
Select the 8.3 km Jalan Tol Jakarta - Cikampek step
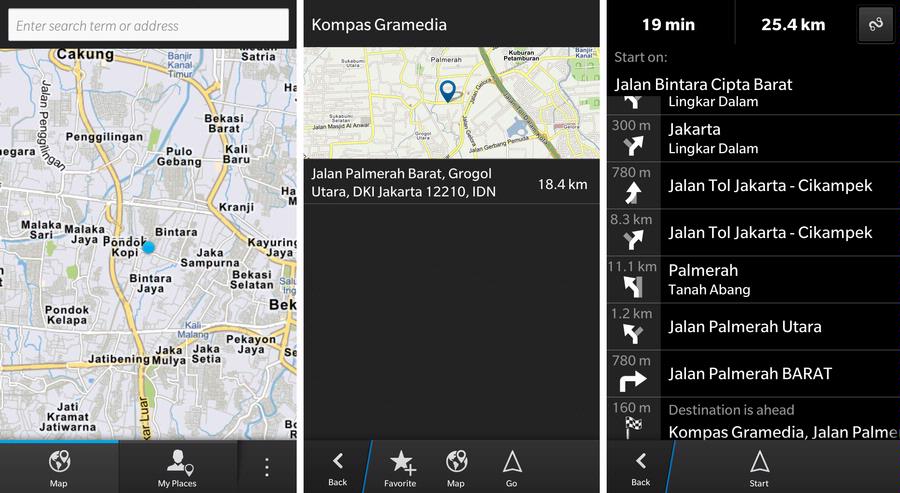click(x=753, y=232)
